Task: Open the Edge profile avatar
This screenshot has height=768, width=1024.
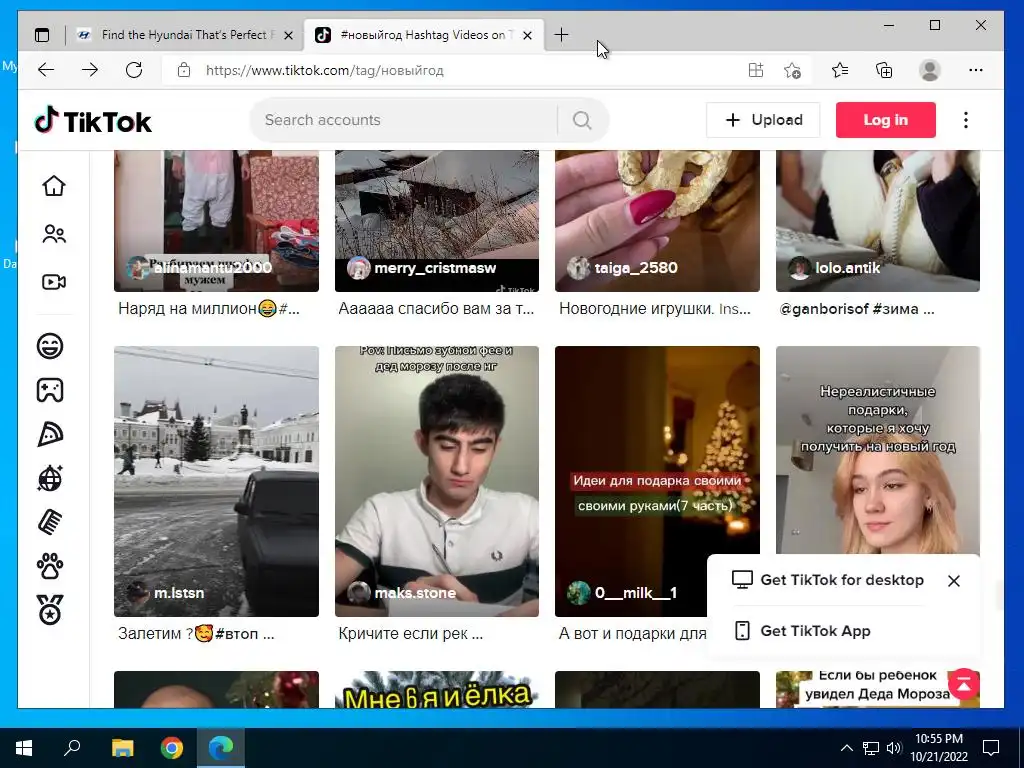Action: coord(929,70)
